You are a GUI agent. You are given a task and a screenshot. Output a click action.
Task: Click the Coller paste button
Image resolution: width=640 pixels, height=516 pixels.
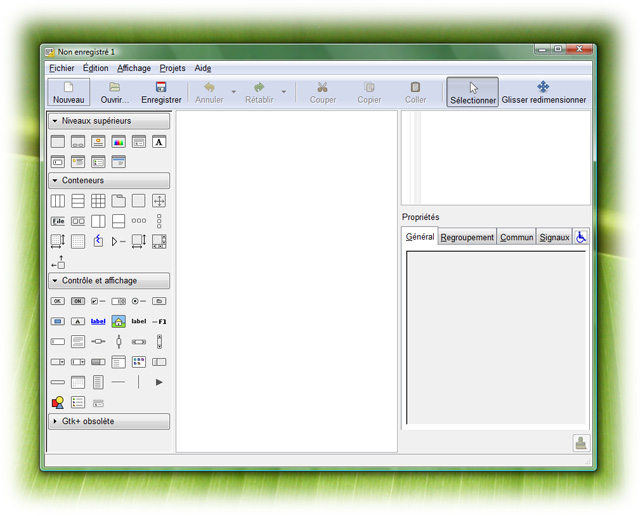(x=415, y=92)
